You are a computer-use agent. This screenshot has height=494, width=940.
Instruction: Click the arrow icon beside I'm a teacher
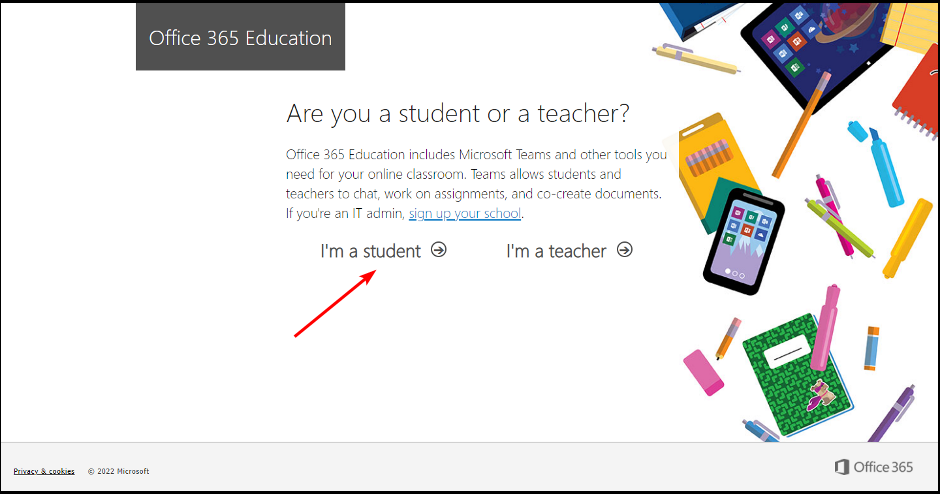point(625,249)
